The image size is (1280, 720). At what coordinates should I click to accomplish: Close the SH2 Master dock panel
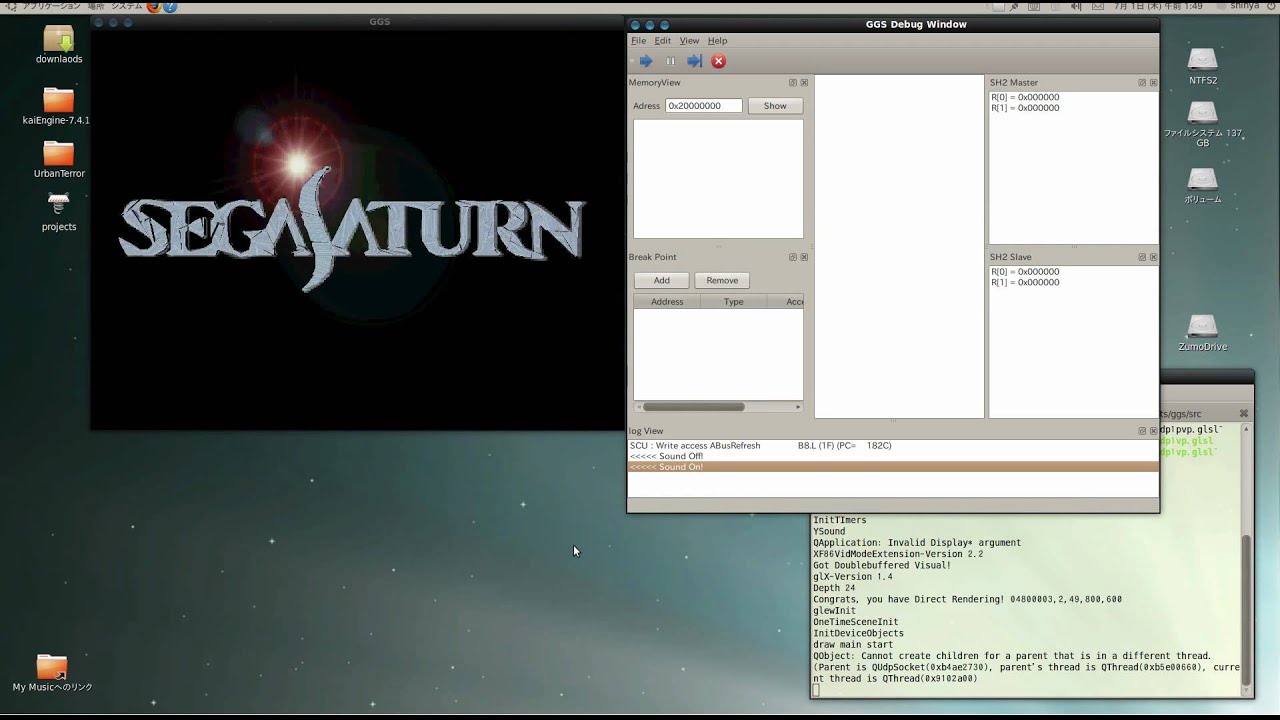click(x=1153, y=83)
